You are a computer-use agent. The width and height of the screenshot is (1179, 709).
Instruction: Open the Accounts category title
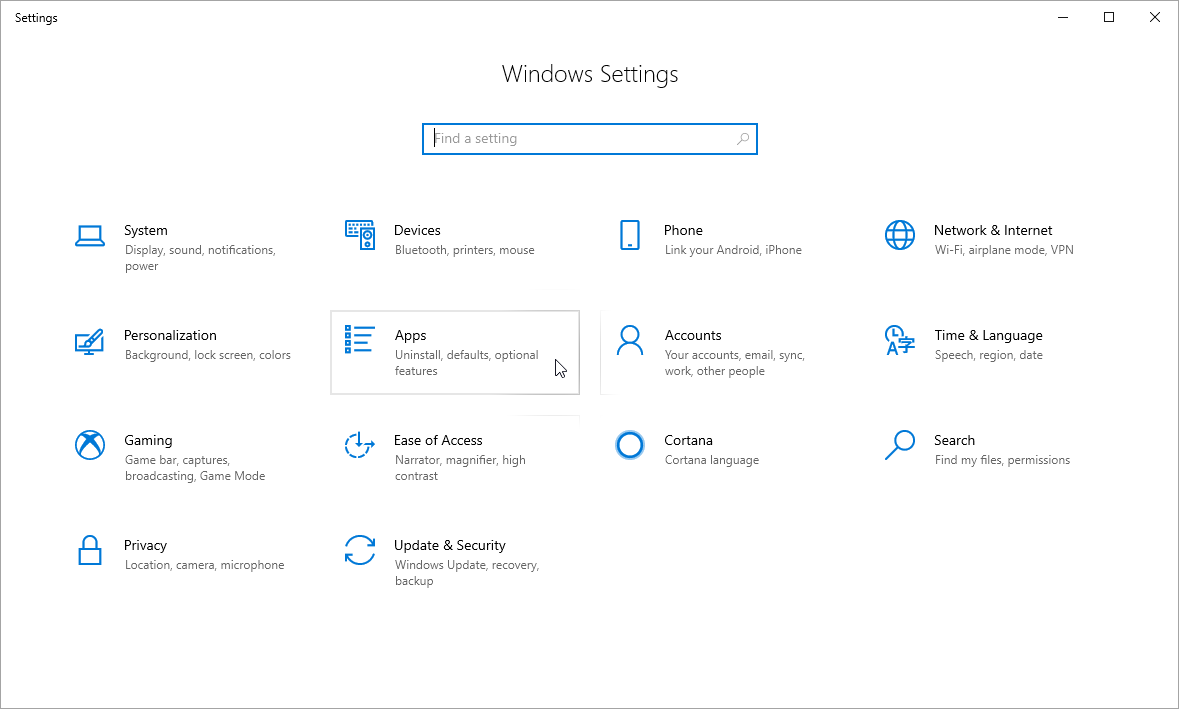(693, 335)
